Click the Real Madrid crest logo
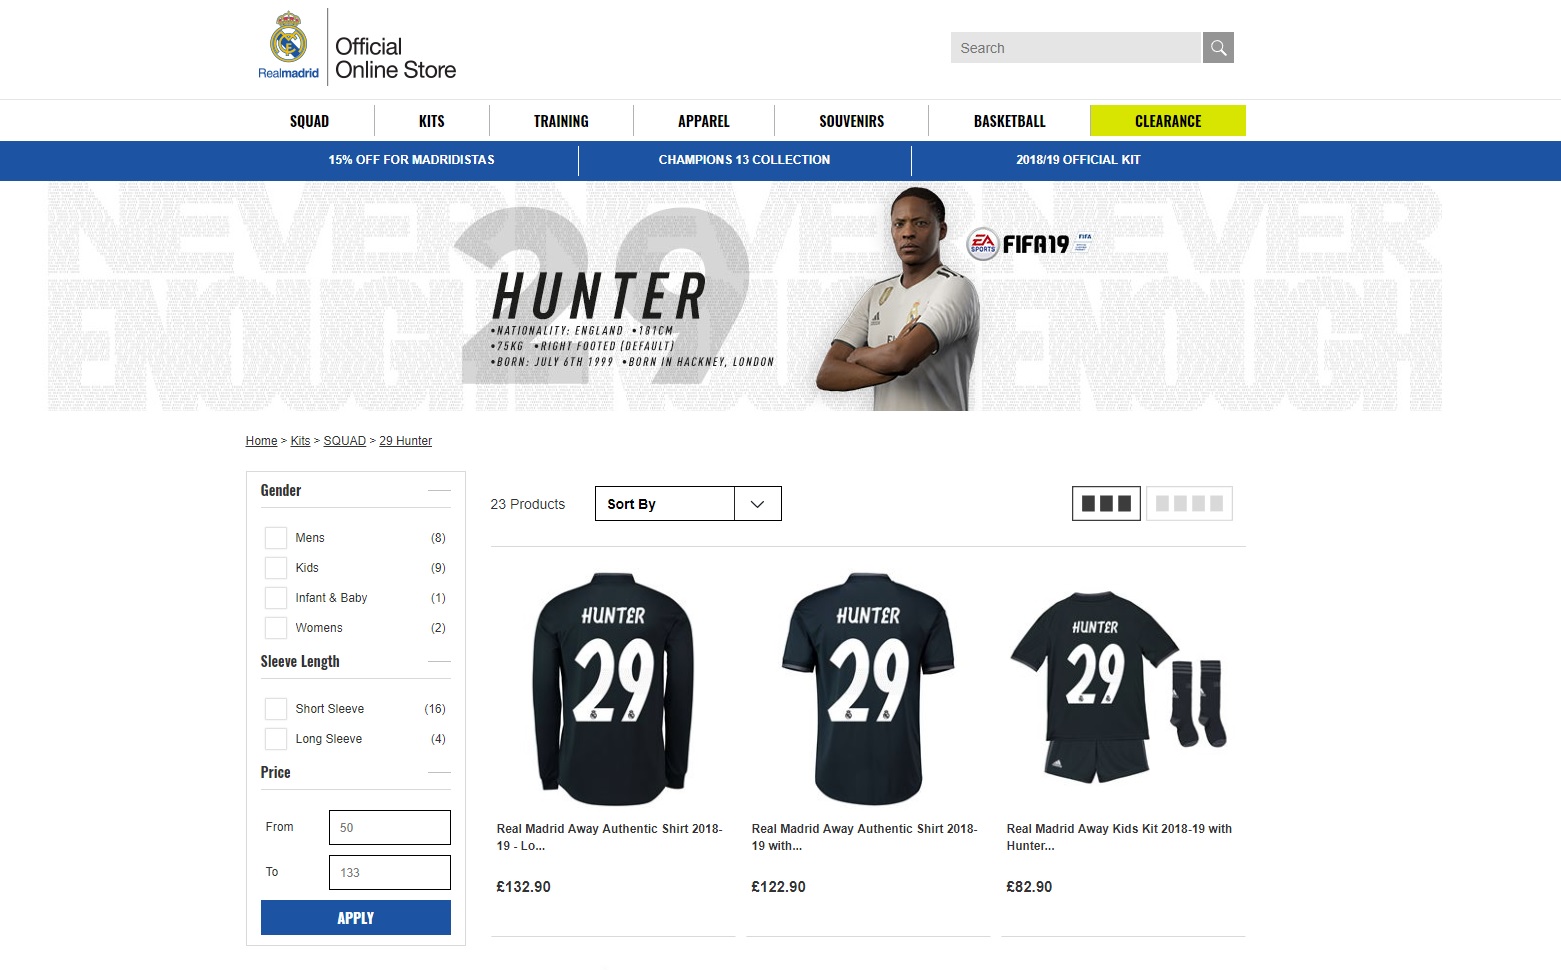 click(288, 45)
